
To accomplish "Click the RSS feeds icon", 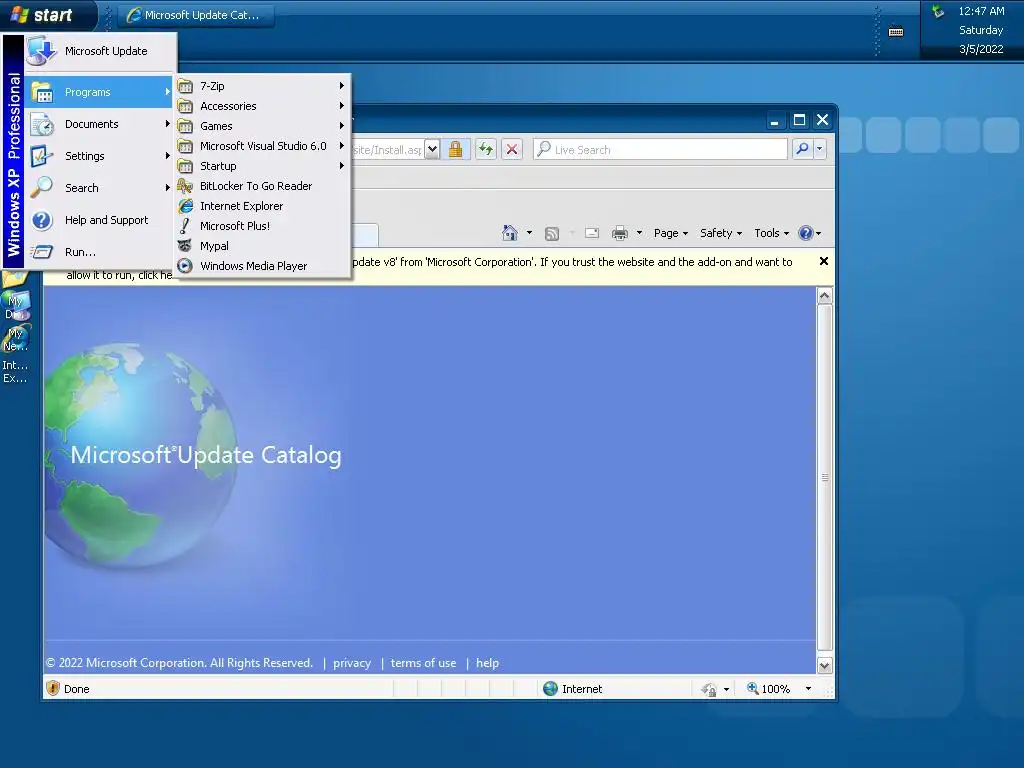I will tap(552, 233).
